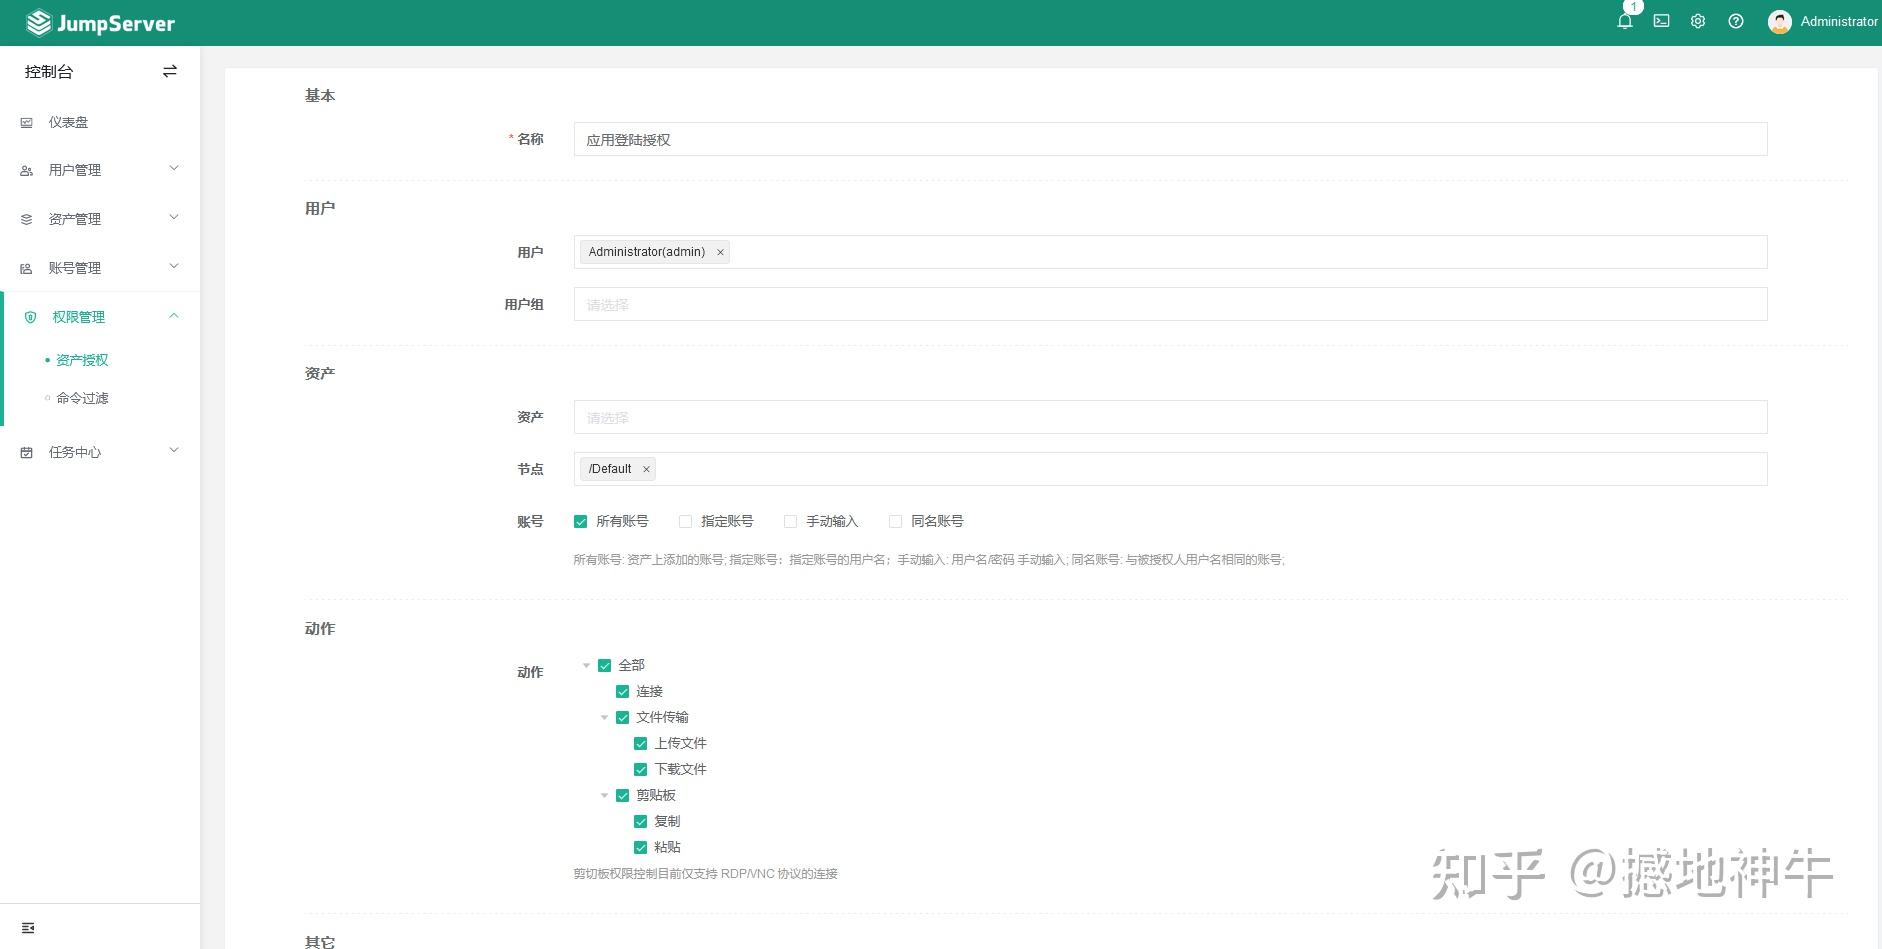Uncheck the 复制 checkbox
This screenshot has height=949, width=1882.
(640, 821)
